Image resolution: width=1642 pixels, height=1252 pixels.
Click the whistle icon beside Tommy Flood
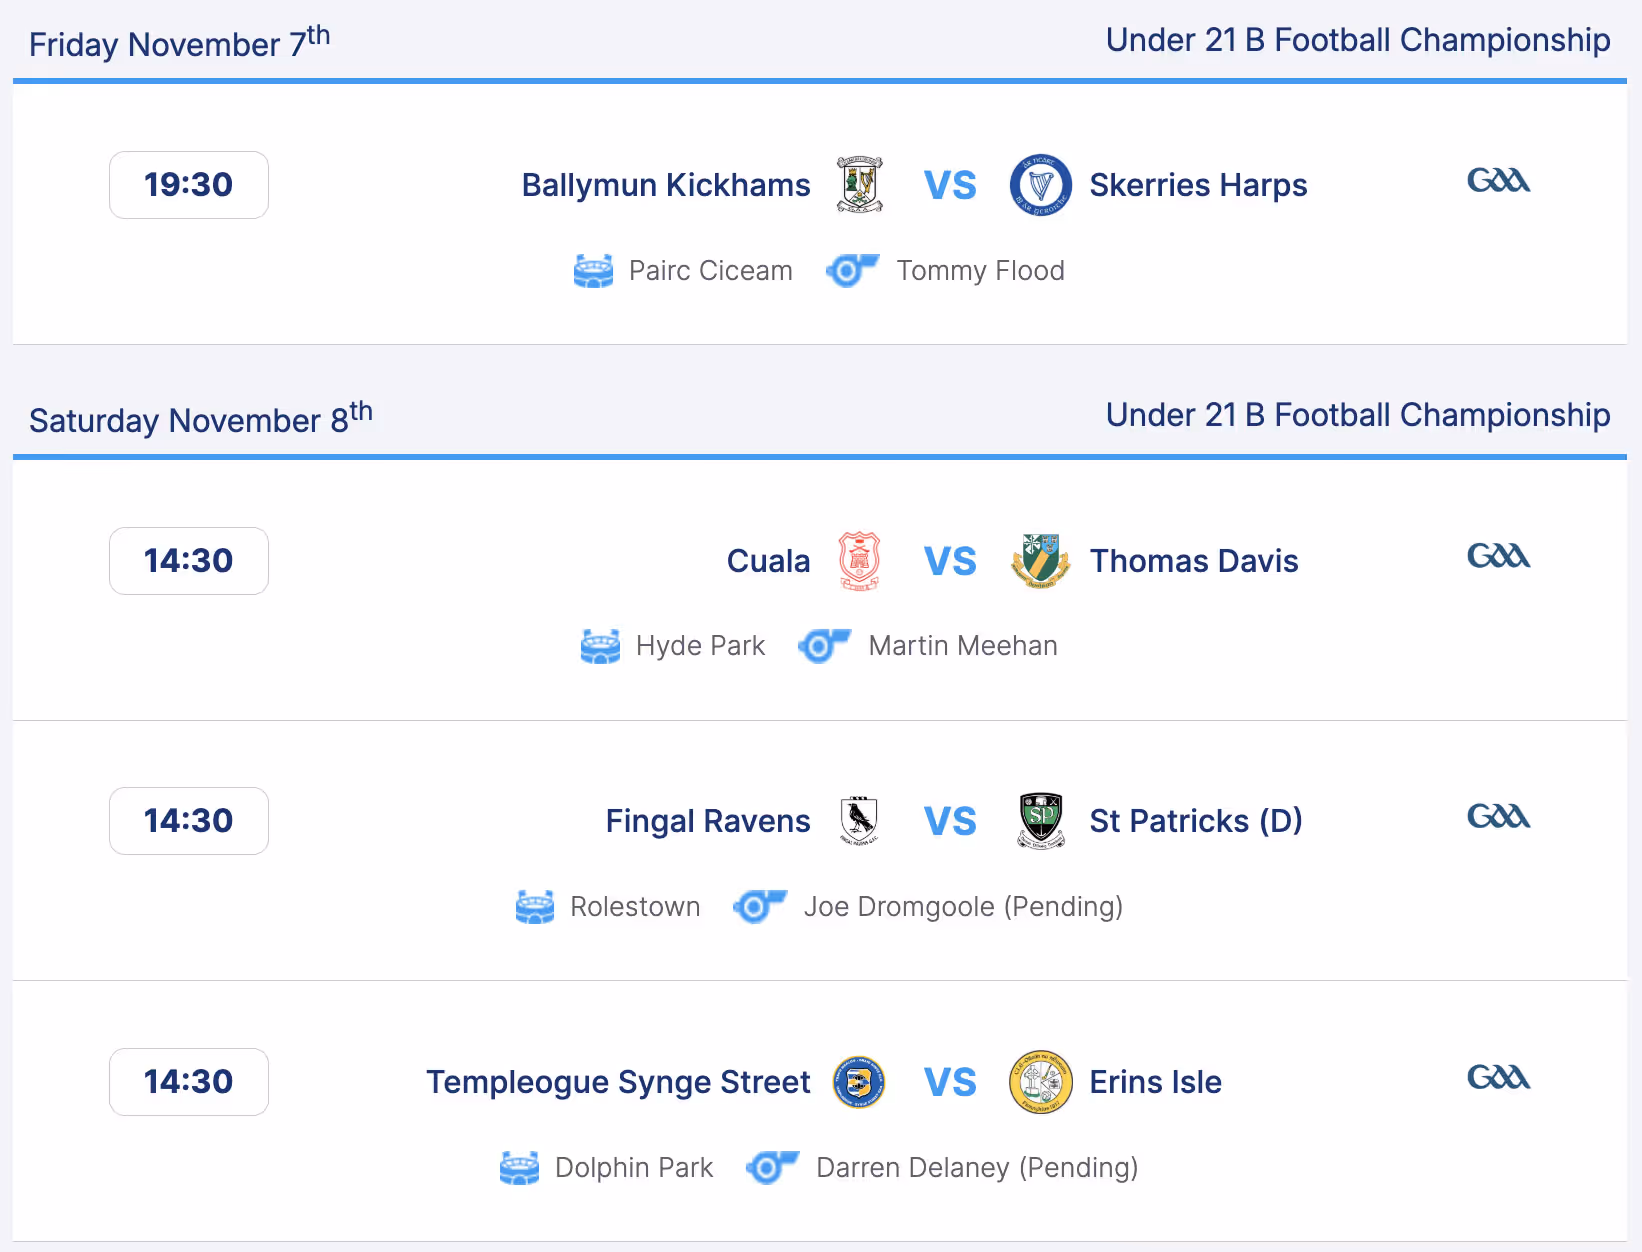pyautogui.click(x=852, y=271)
